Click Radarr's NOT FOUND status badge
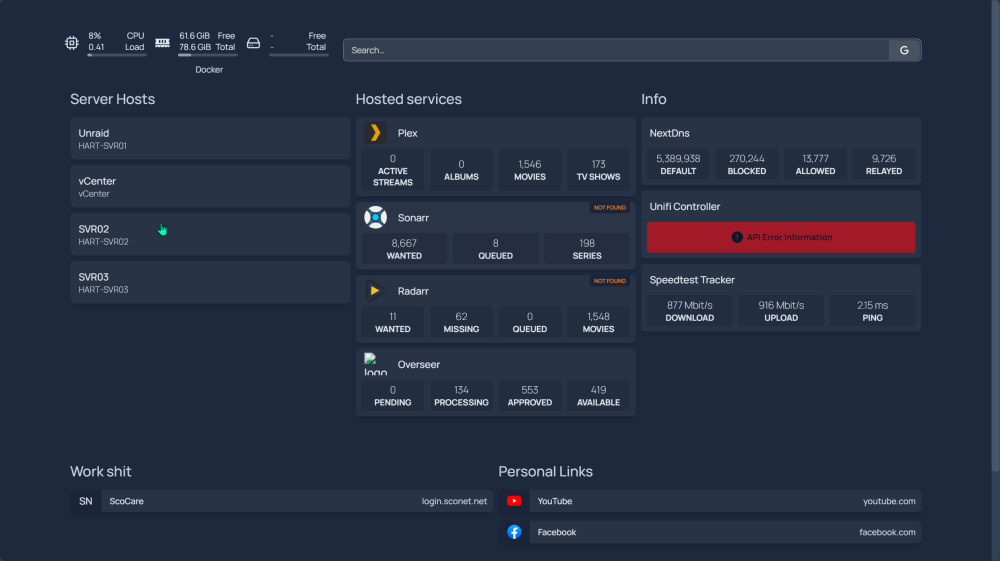Image resolution: width=1000 pixels, height=561 pixels. [610, 281]
